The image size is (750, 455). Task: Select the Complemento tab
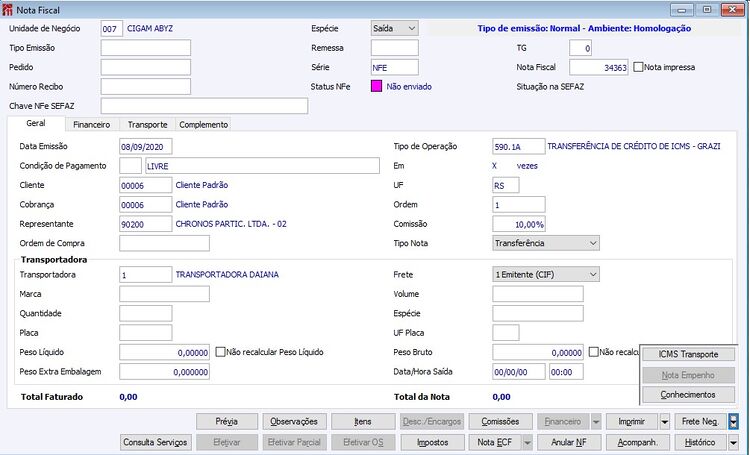(203, 124)
